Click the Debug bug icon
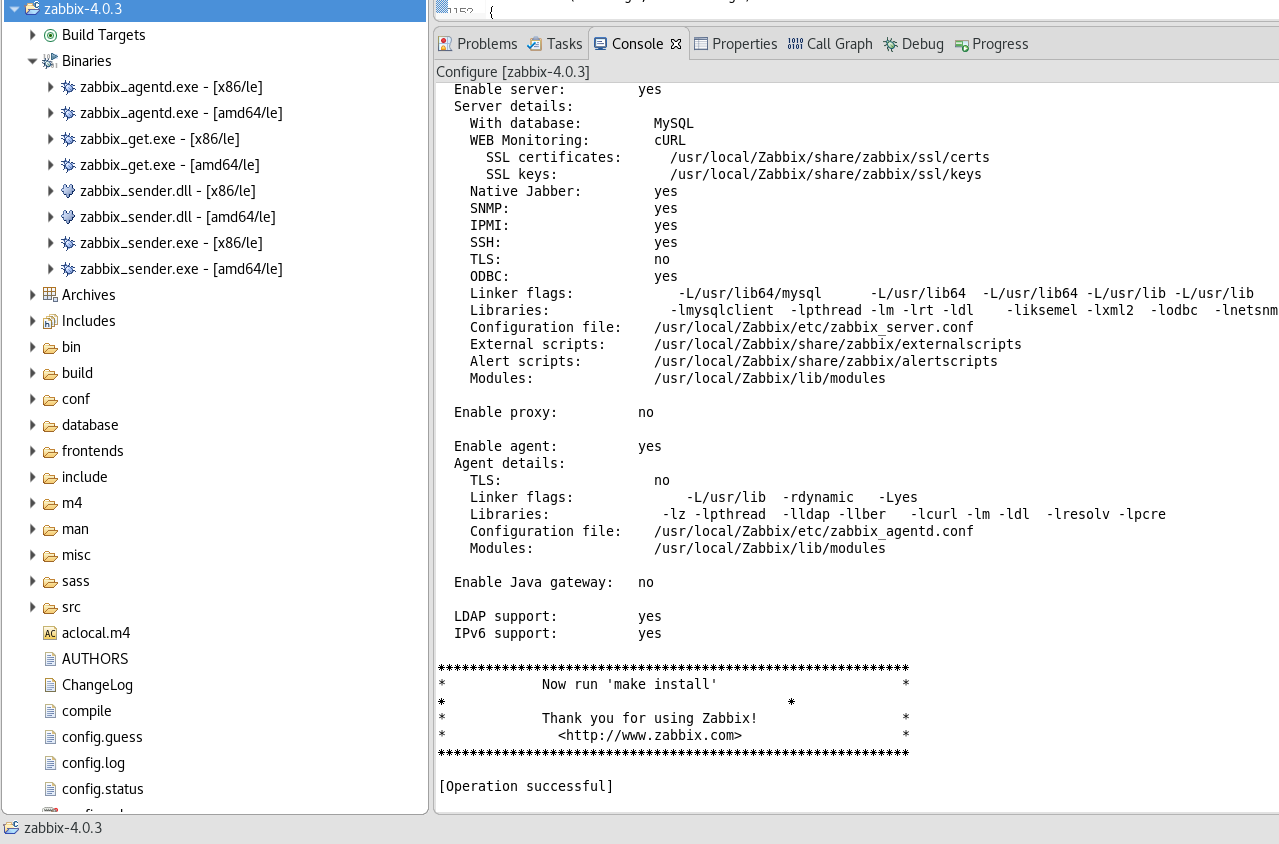 pyautogui.click(x=890, y=44)
